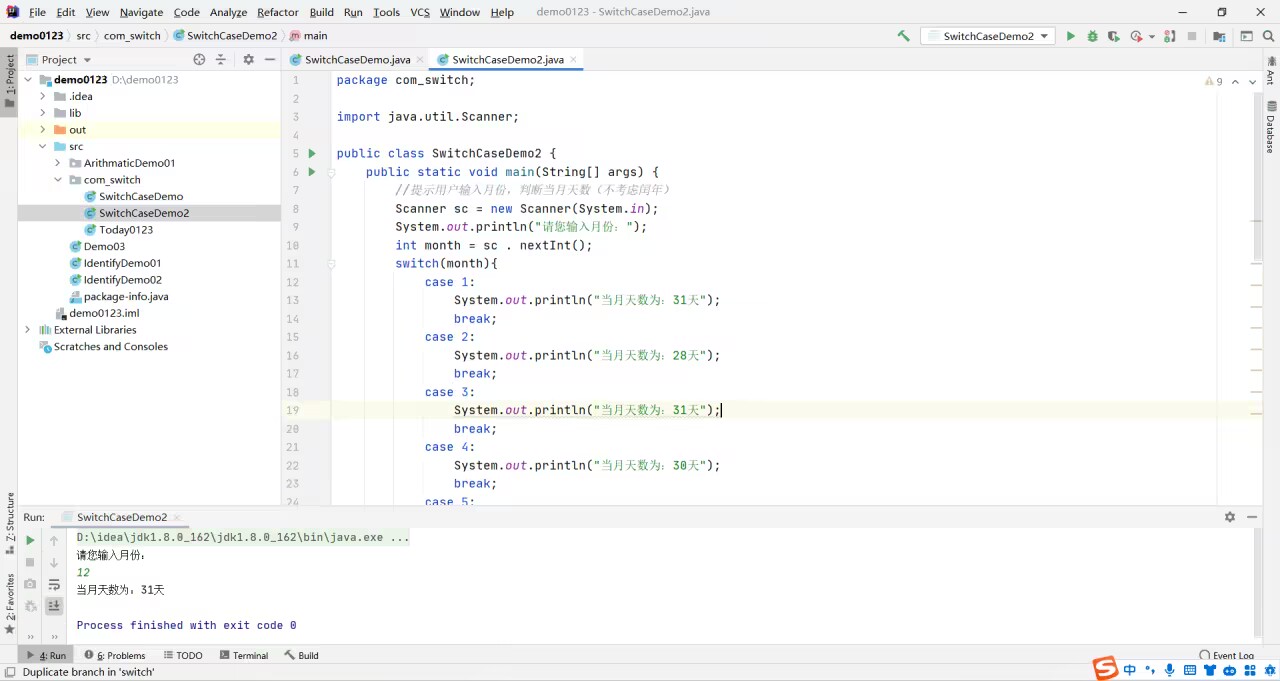The image size is (1280, 681).
Task: Open the Run panel settings gear
Action: [x=1229, y=517]
